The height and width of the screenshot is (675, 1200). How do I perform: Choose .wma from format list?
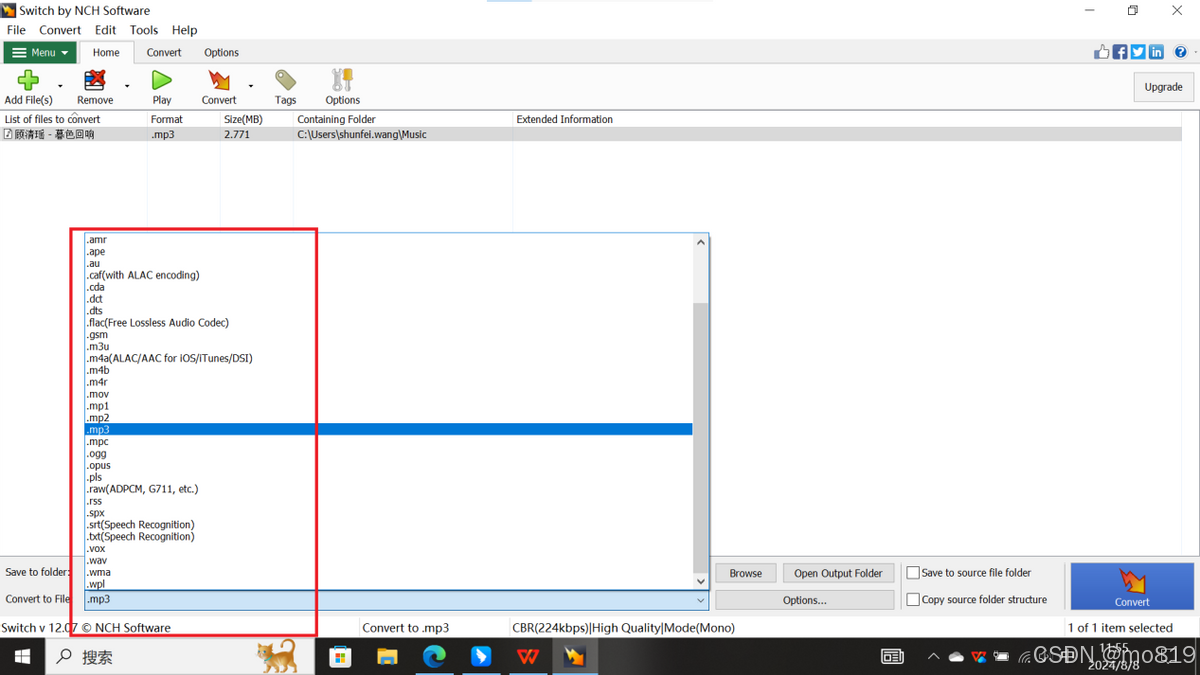[388, 573]
